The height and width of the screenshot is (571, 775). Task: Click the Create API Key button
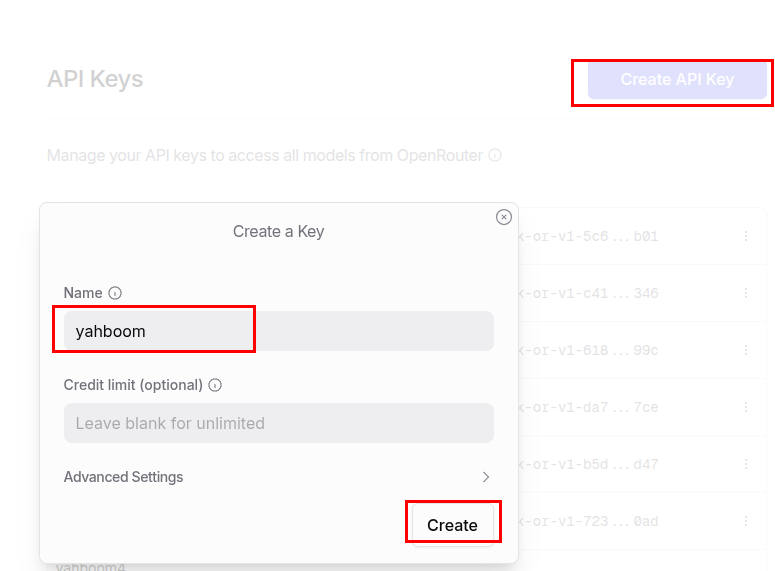click(x=677, y=80)
